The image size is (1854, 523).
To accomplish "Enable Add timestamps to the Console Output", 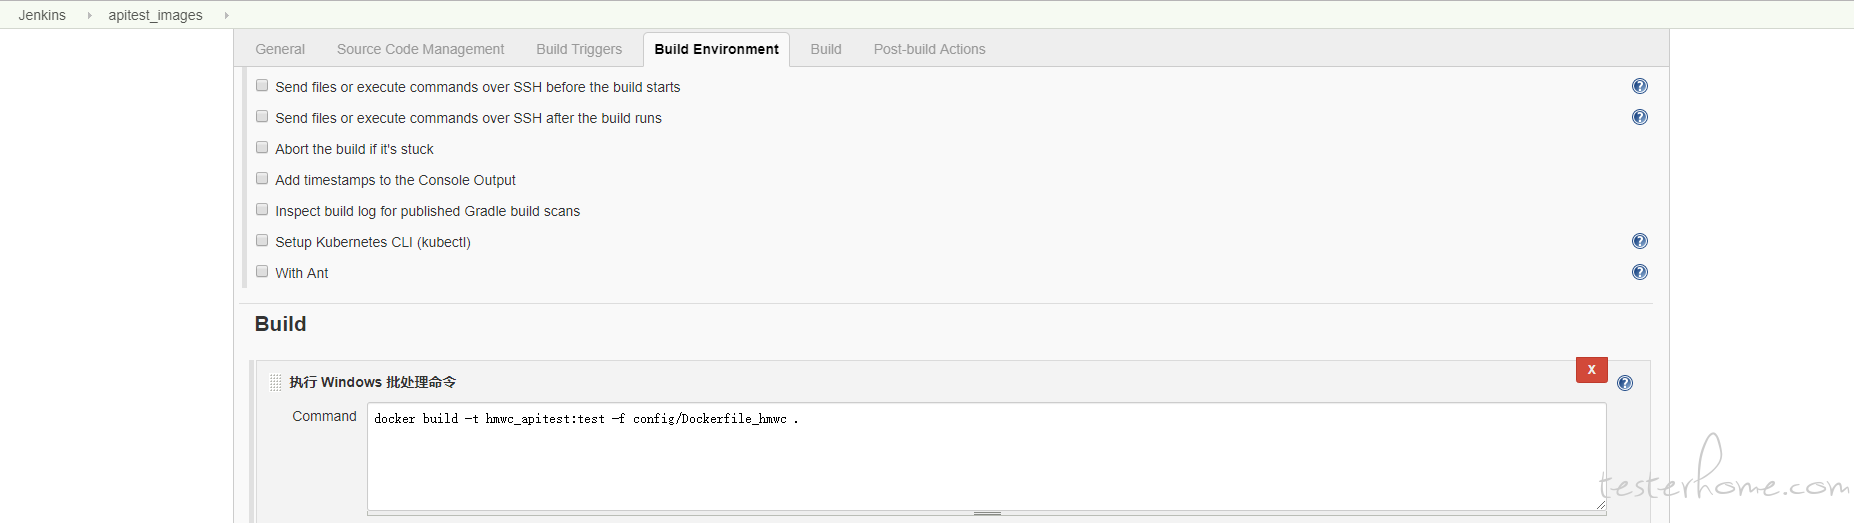I will tap(262, 178).
